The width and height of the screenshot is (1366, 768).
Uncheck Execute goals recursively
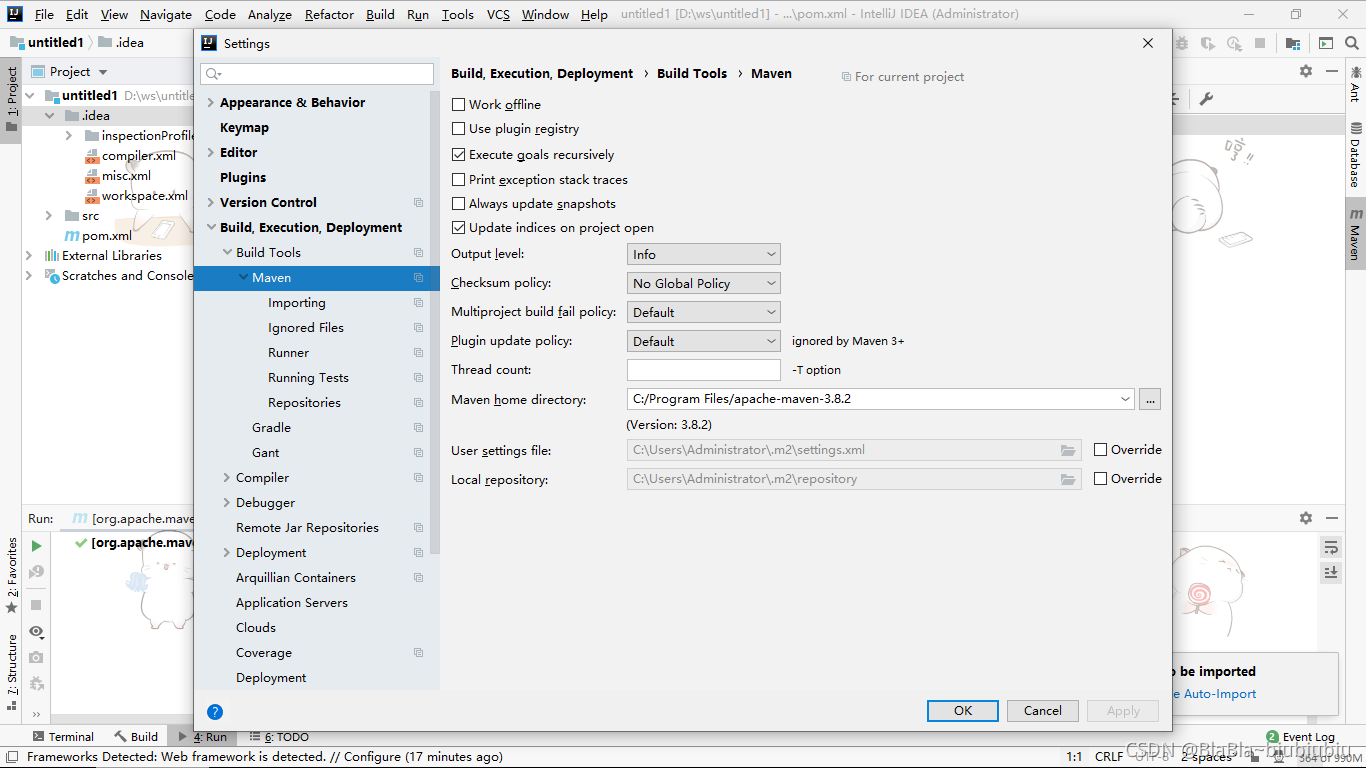tap(459, 155)
